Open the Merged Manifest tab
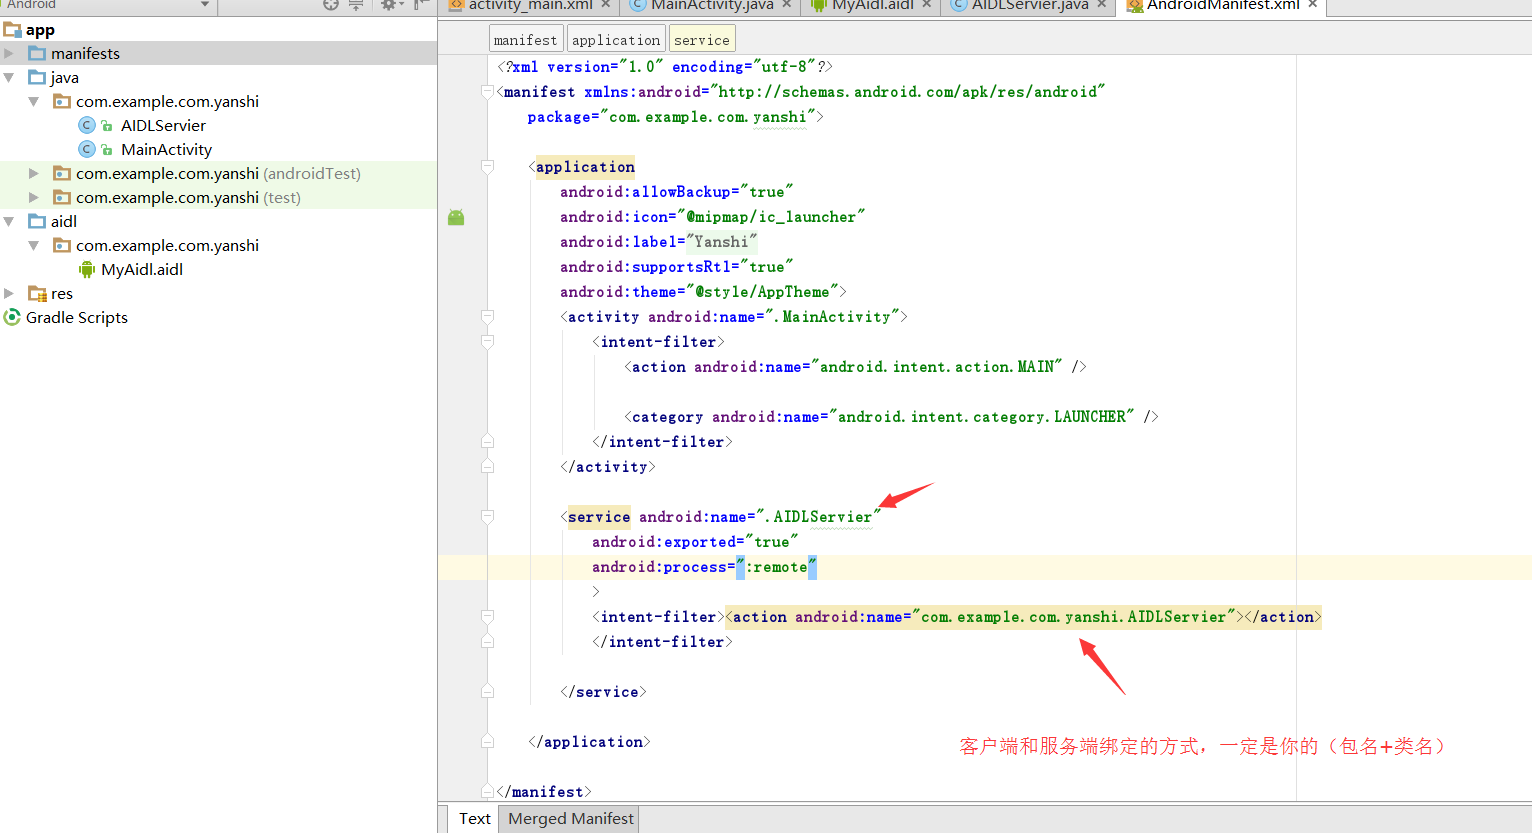The image size is (1532, 833). tap(571, 819)
